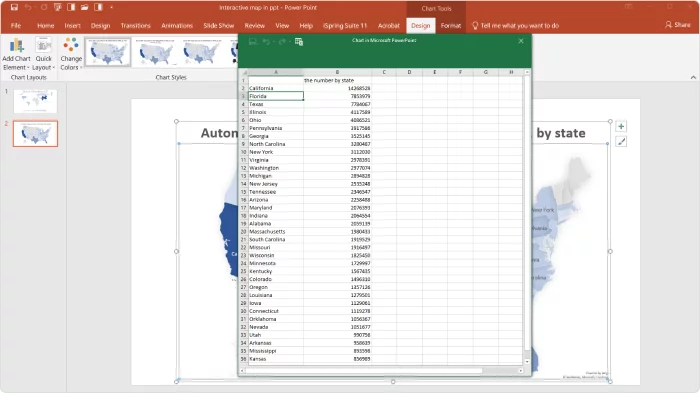Switch to the Chart Tools Format tab
700x393 pixels.
point(450,25)
